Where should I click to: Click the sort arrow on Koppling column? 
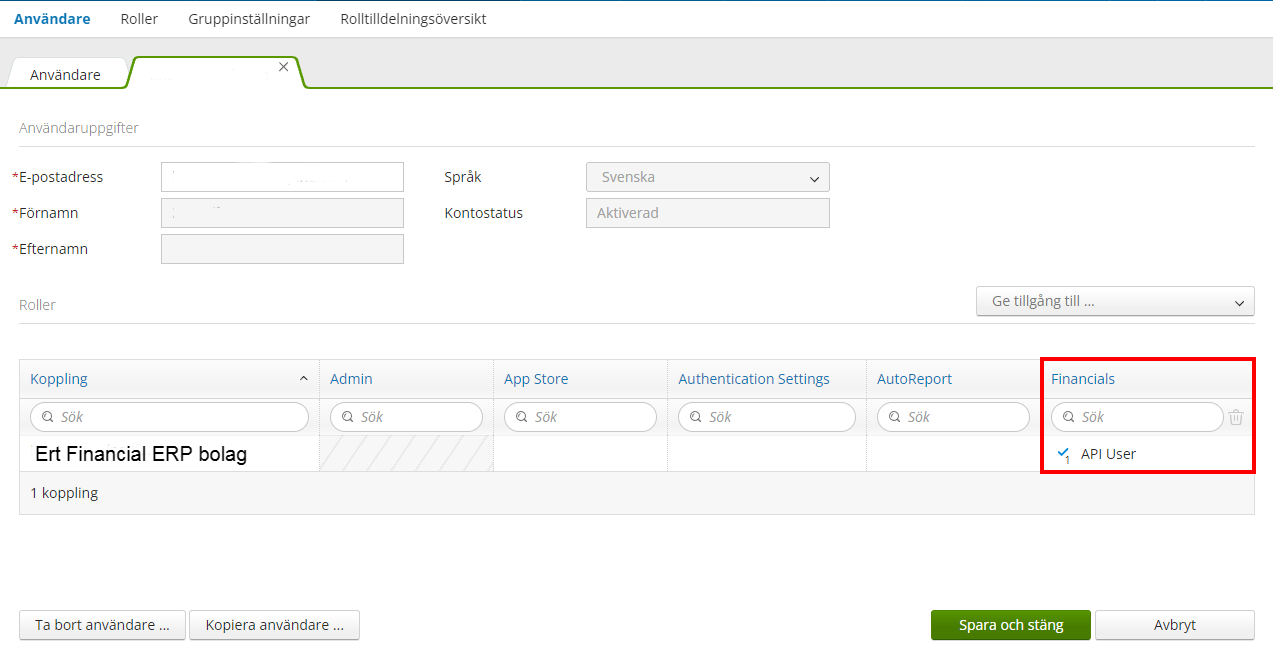[x=303, y=379]
